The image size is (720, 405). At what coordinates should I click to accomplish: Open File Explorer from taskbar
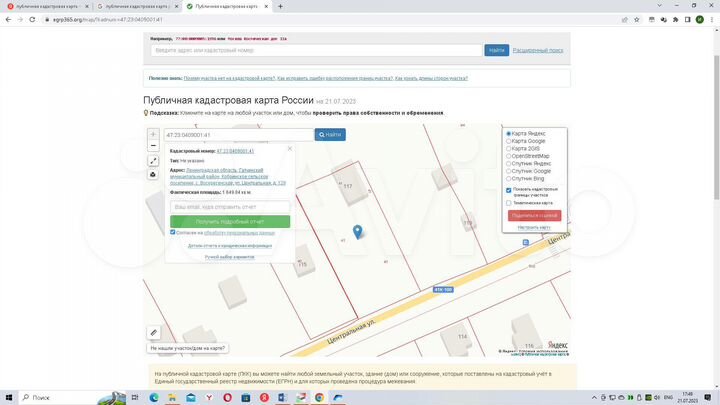pyautogui.click(x=172, y=397)
